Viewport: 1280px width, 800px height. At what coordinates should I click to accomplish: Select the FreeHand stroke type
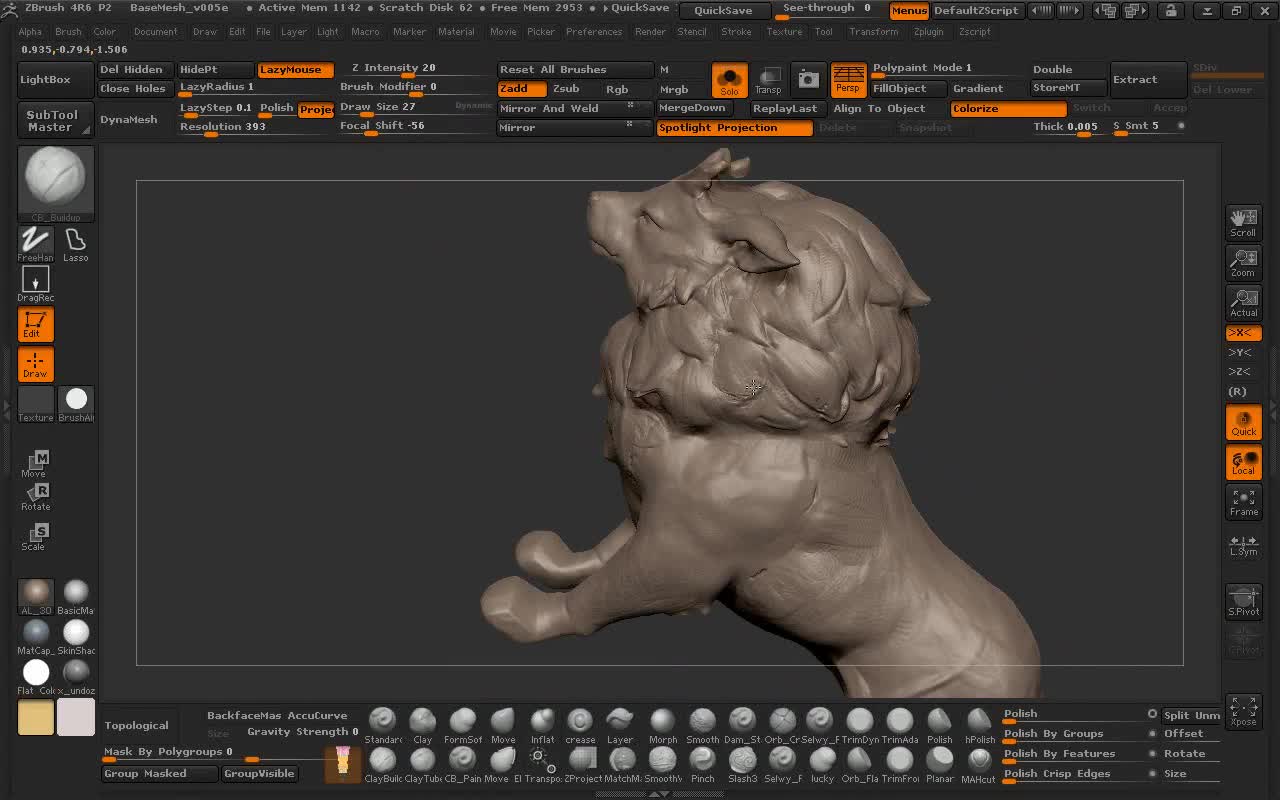click(35, 244)
